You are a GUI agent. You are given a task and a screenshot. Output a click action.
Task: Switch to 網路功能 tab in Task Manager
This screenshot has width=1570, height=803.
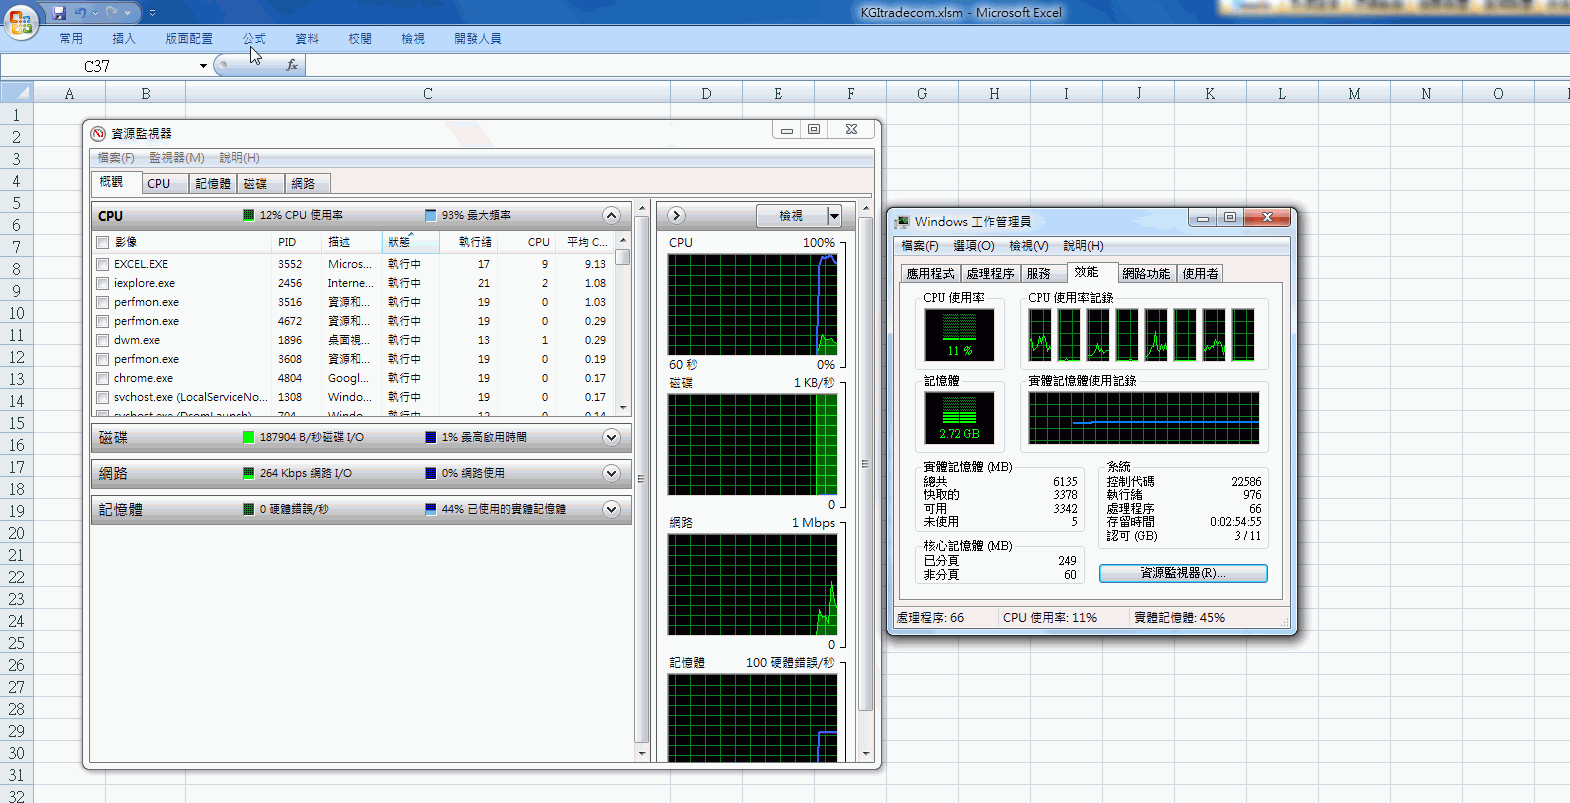coord(1146,274)
